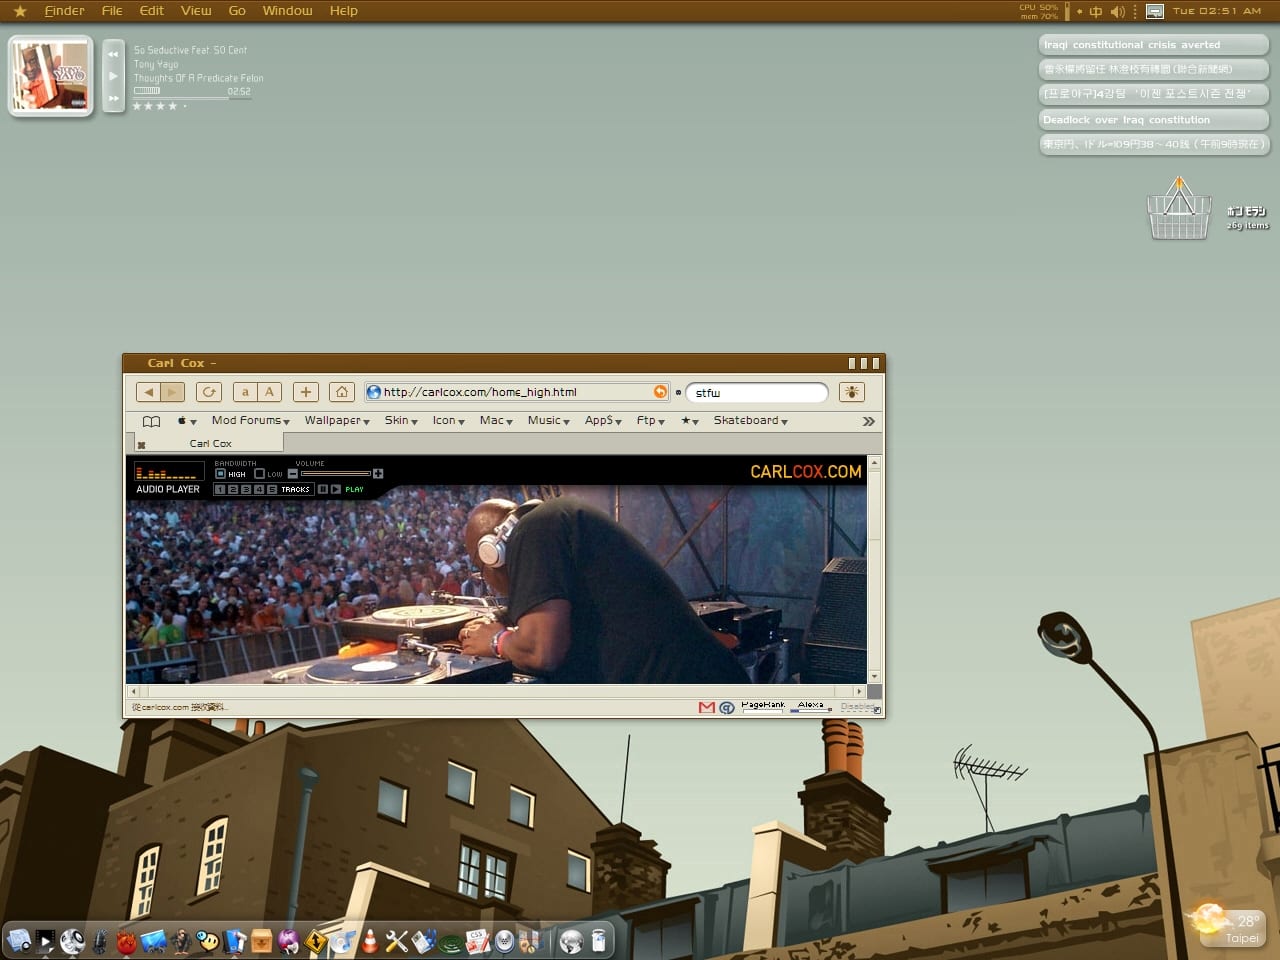This screenshot has height=960, width=1280.
Task: Show more bookmarks with double chevron
Action: [x=869, y=421]
